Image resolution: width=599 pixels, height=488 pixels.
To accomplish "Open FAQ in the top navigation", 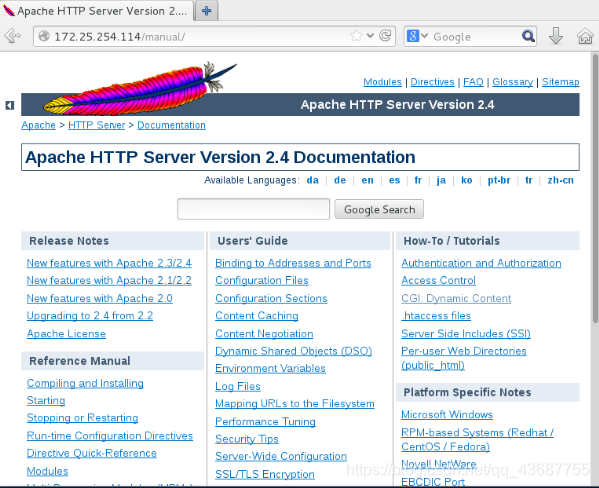I will coord(473,82).
